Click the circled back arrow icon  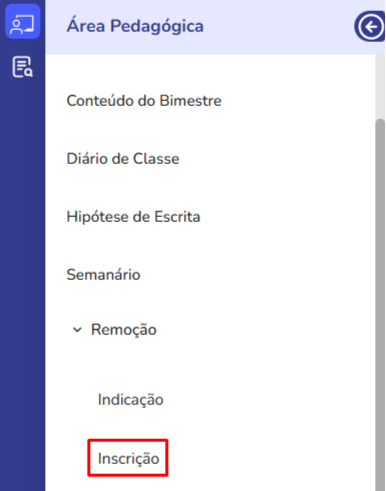(x=369, y=27)
